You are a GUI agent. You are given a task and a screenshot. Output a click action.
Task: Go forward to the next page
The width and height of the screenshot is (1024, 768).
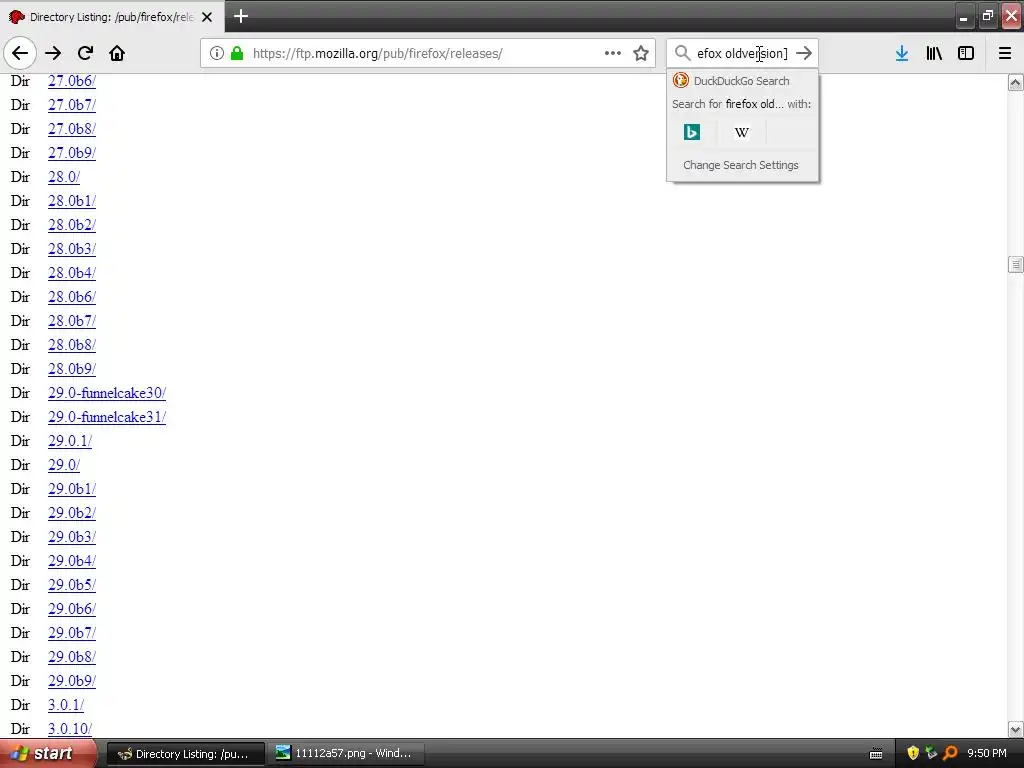point(53,53)
